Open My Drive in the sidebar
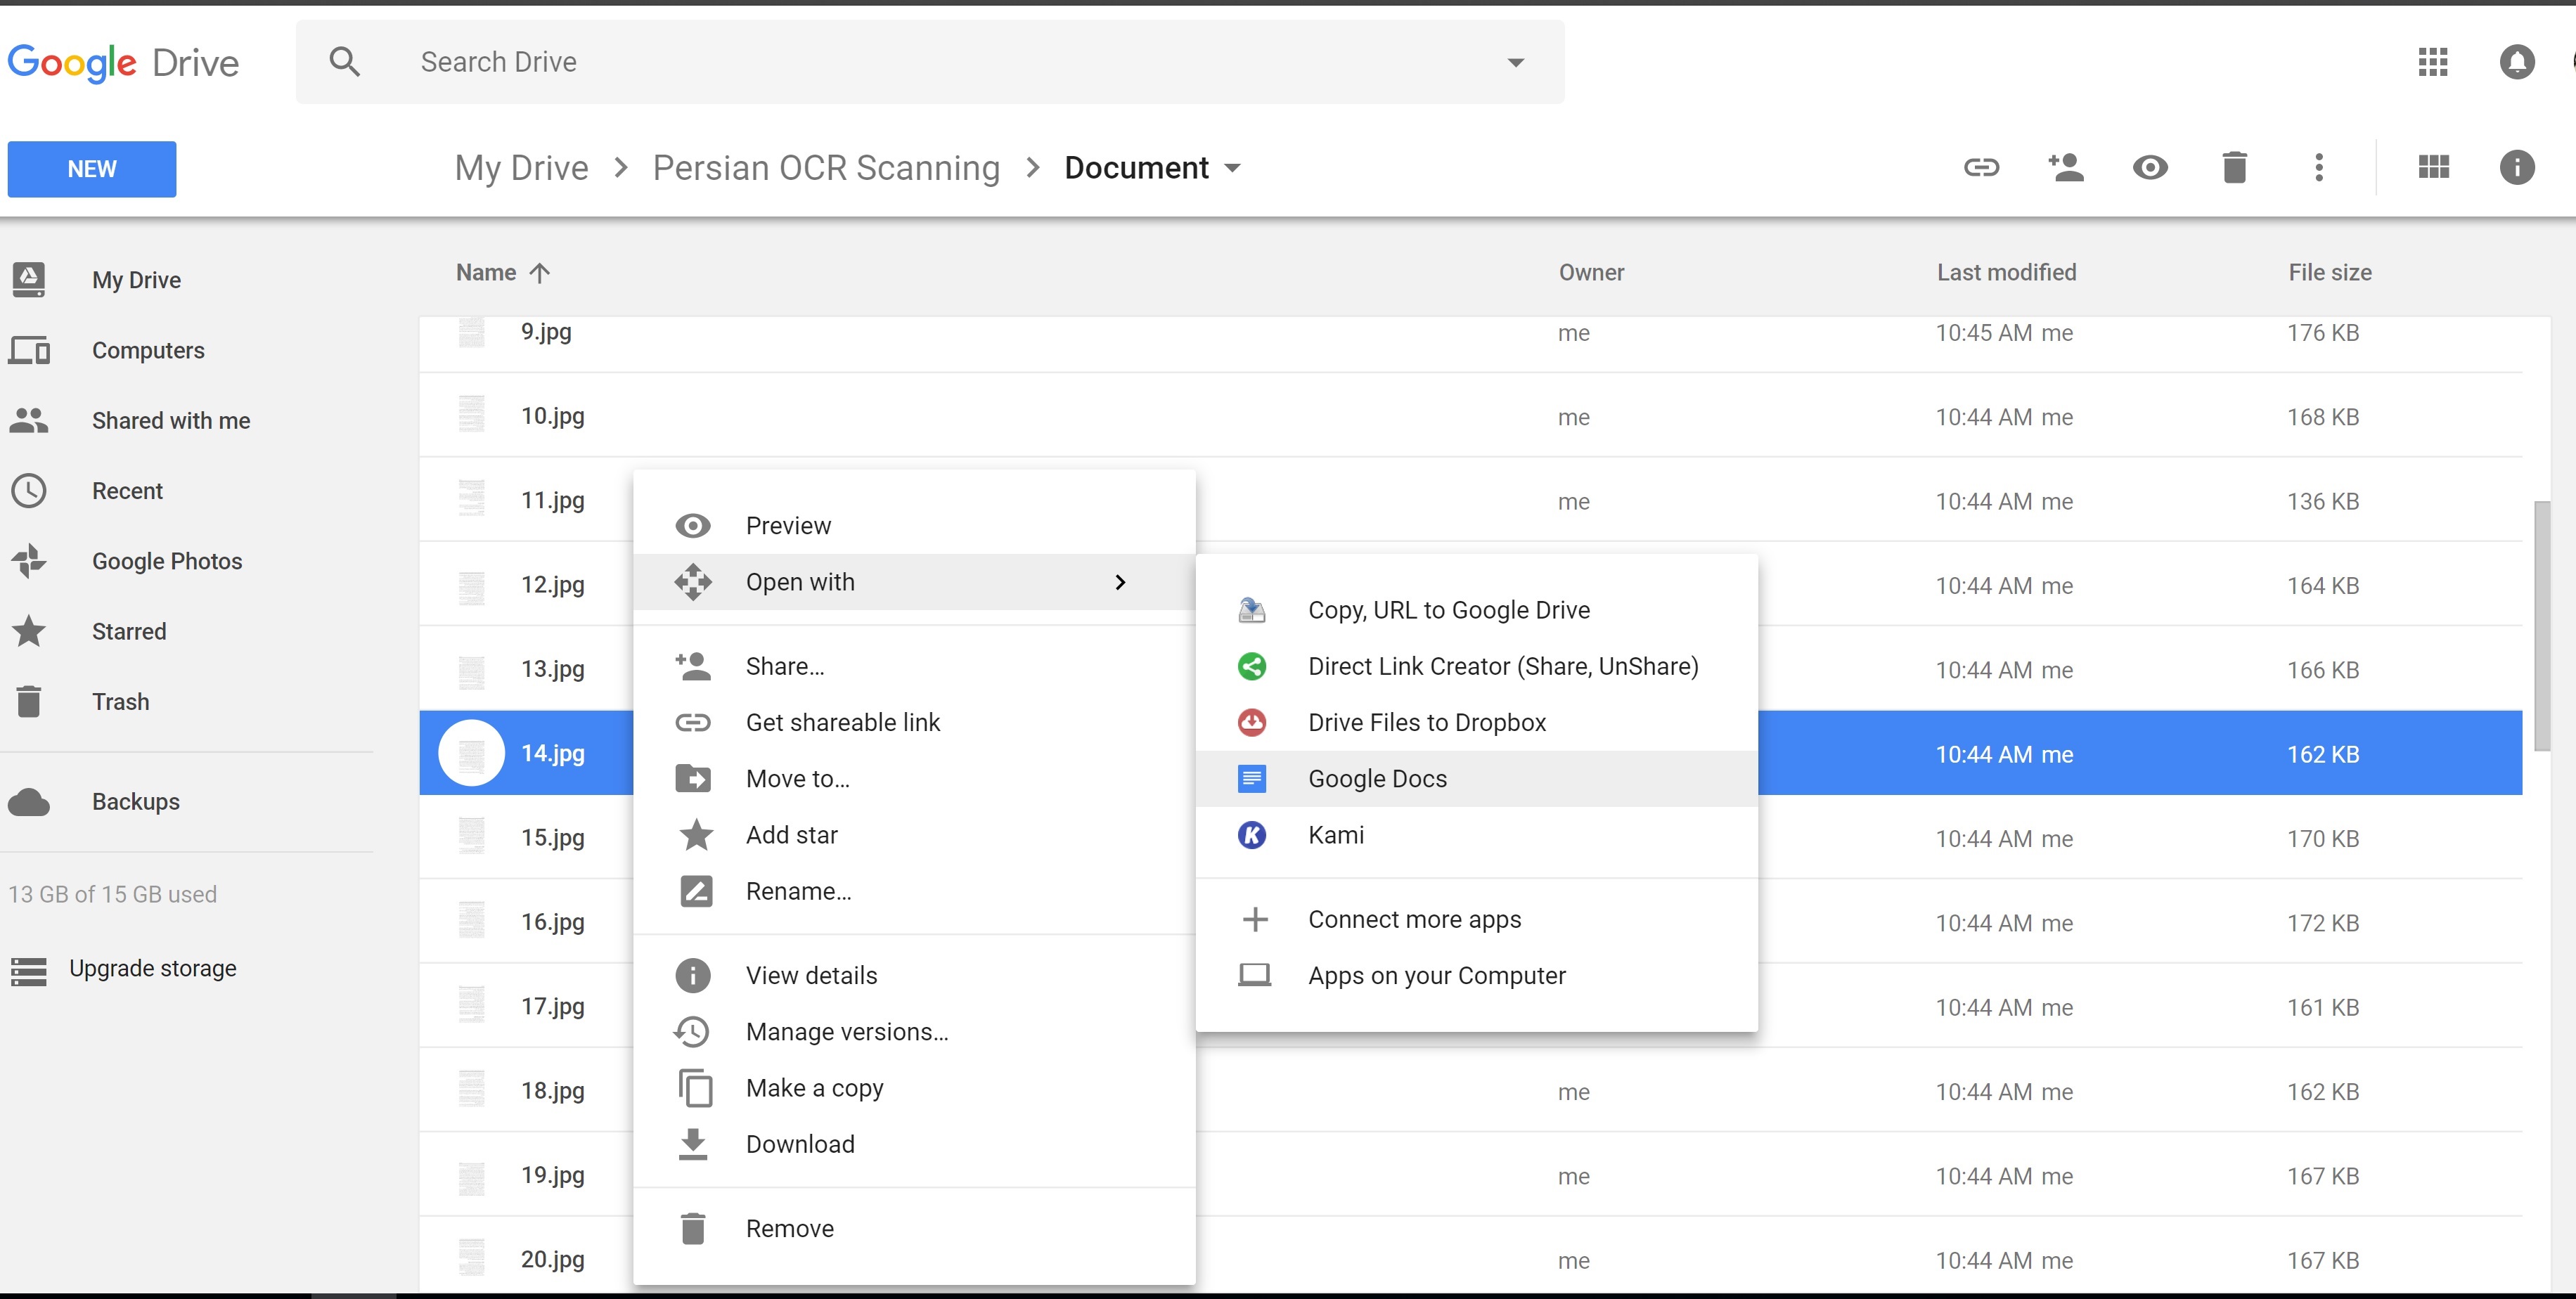2576x1299 pixels. (x=136, y=280)
